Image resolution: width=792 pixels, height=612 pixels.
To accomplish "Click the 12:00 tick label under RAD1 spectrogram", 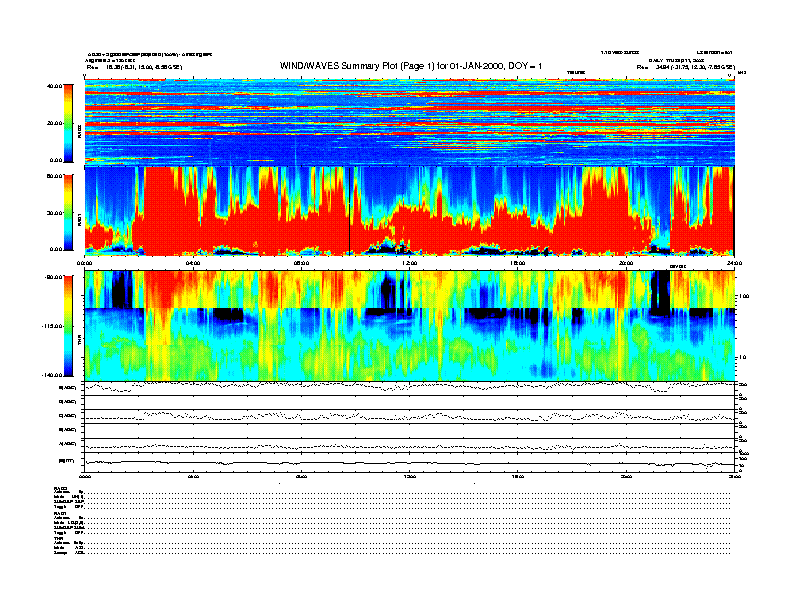I will pos(410,263).
